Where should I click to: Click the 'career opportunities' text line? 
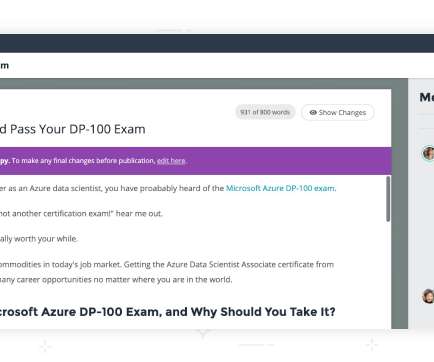116,280
